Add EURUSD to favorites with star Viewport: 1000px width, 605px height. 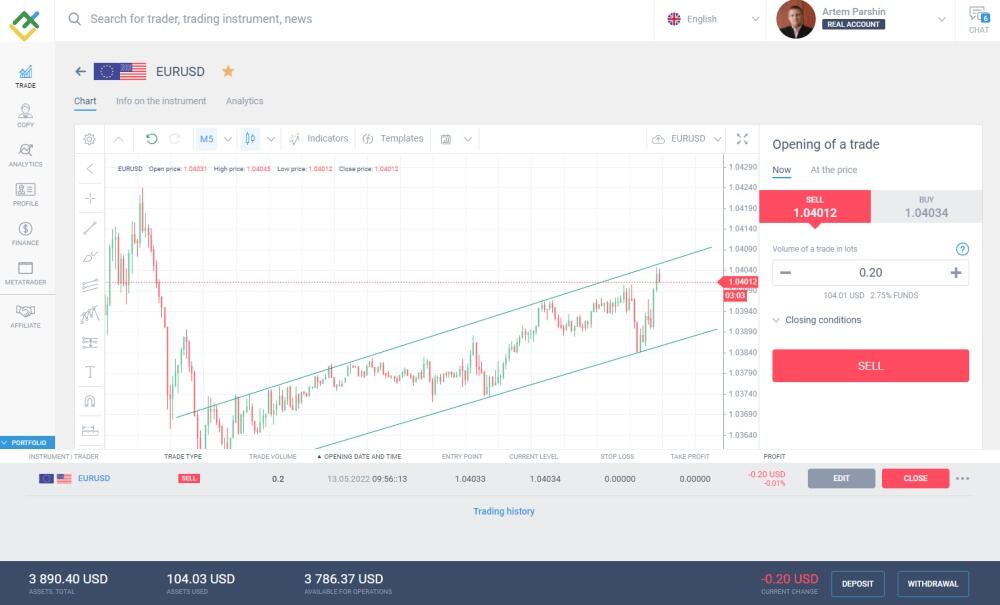click(x=228, y=71)
